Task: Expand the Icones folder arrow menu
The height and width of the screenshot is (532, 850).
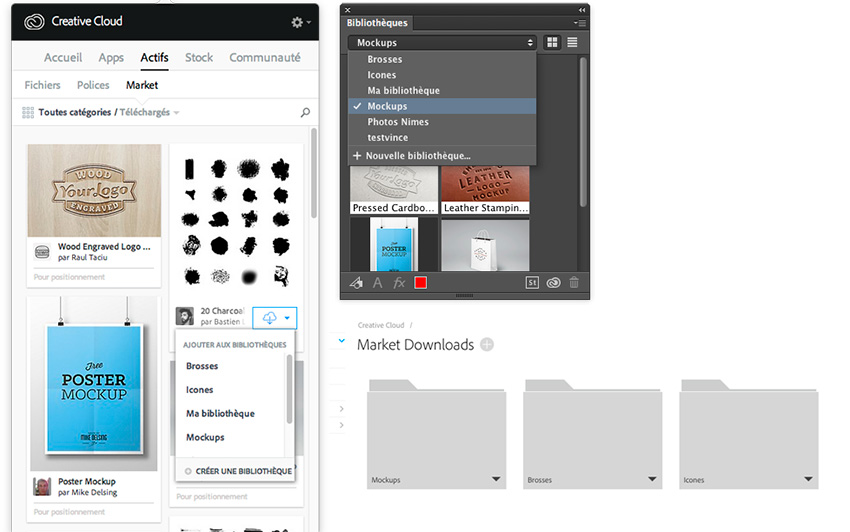Action: click(x=808, y=479)
